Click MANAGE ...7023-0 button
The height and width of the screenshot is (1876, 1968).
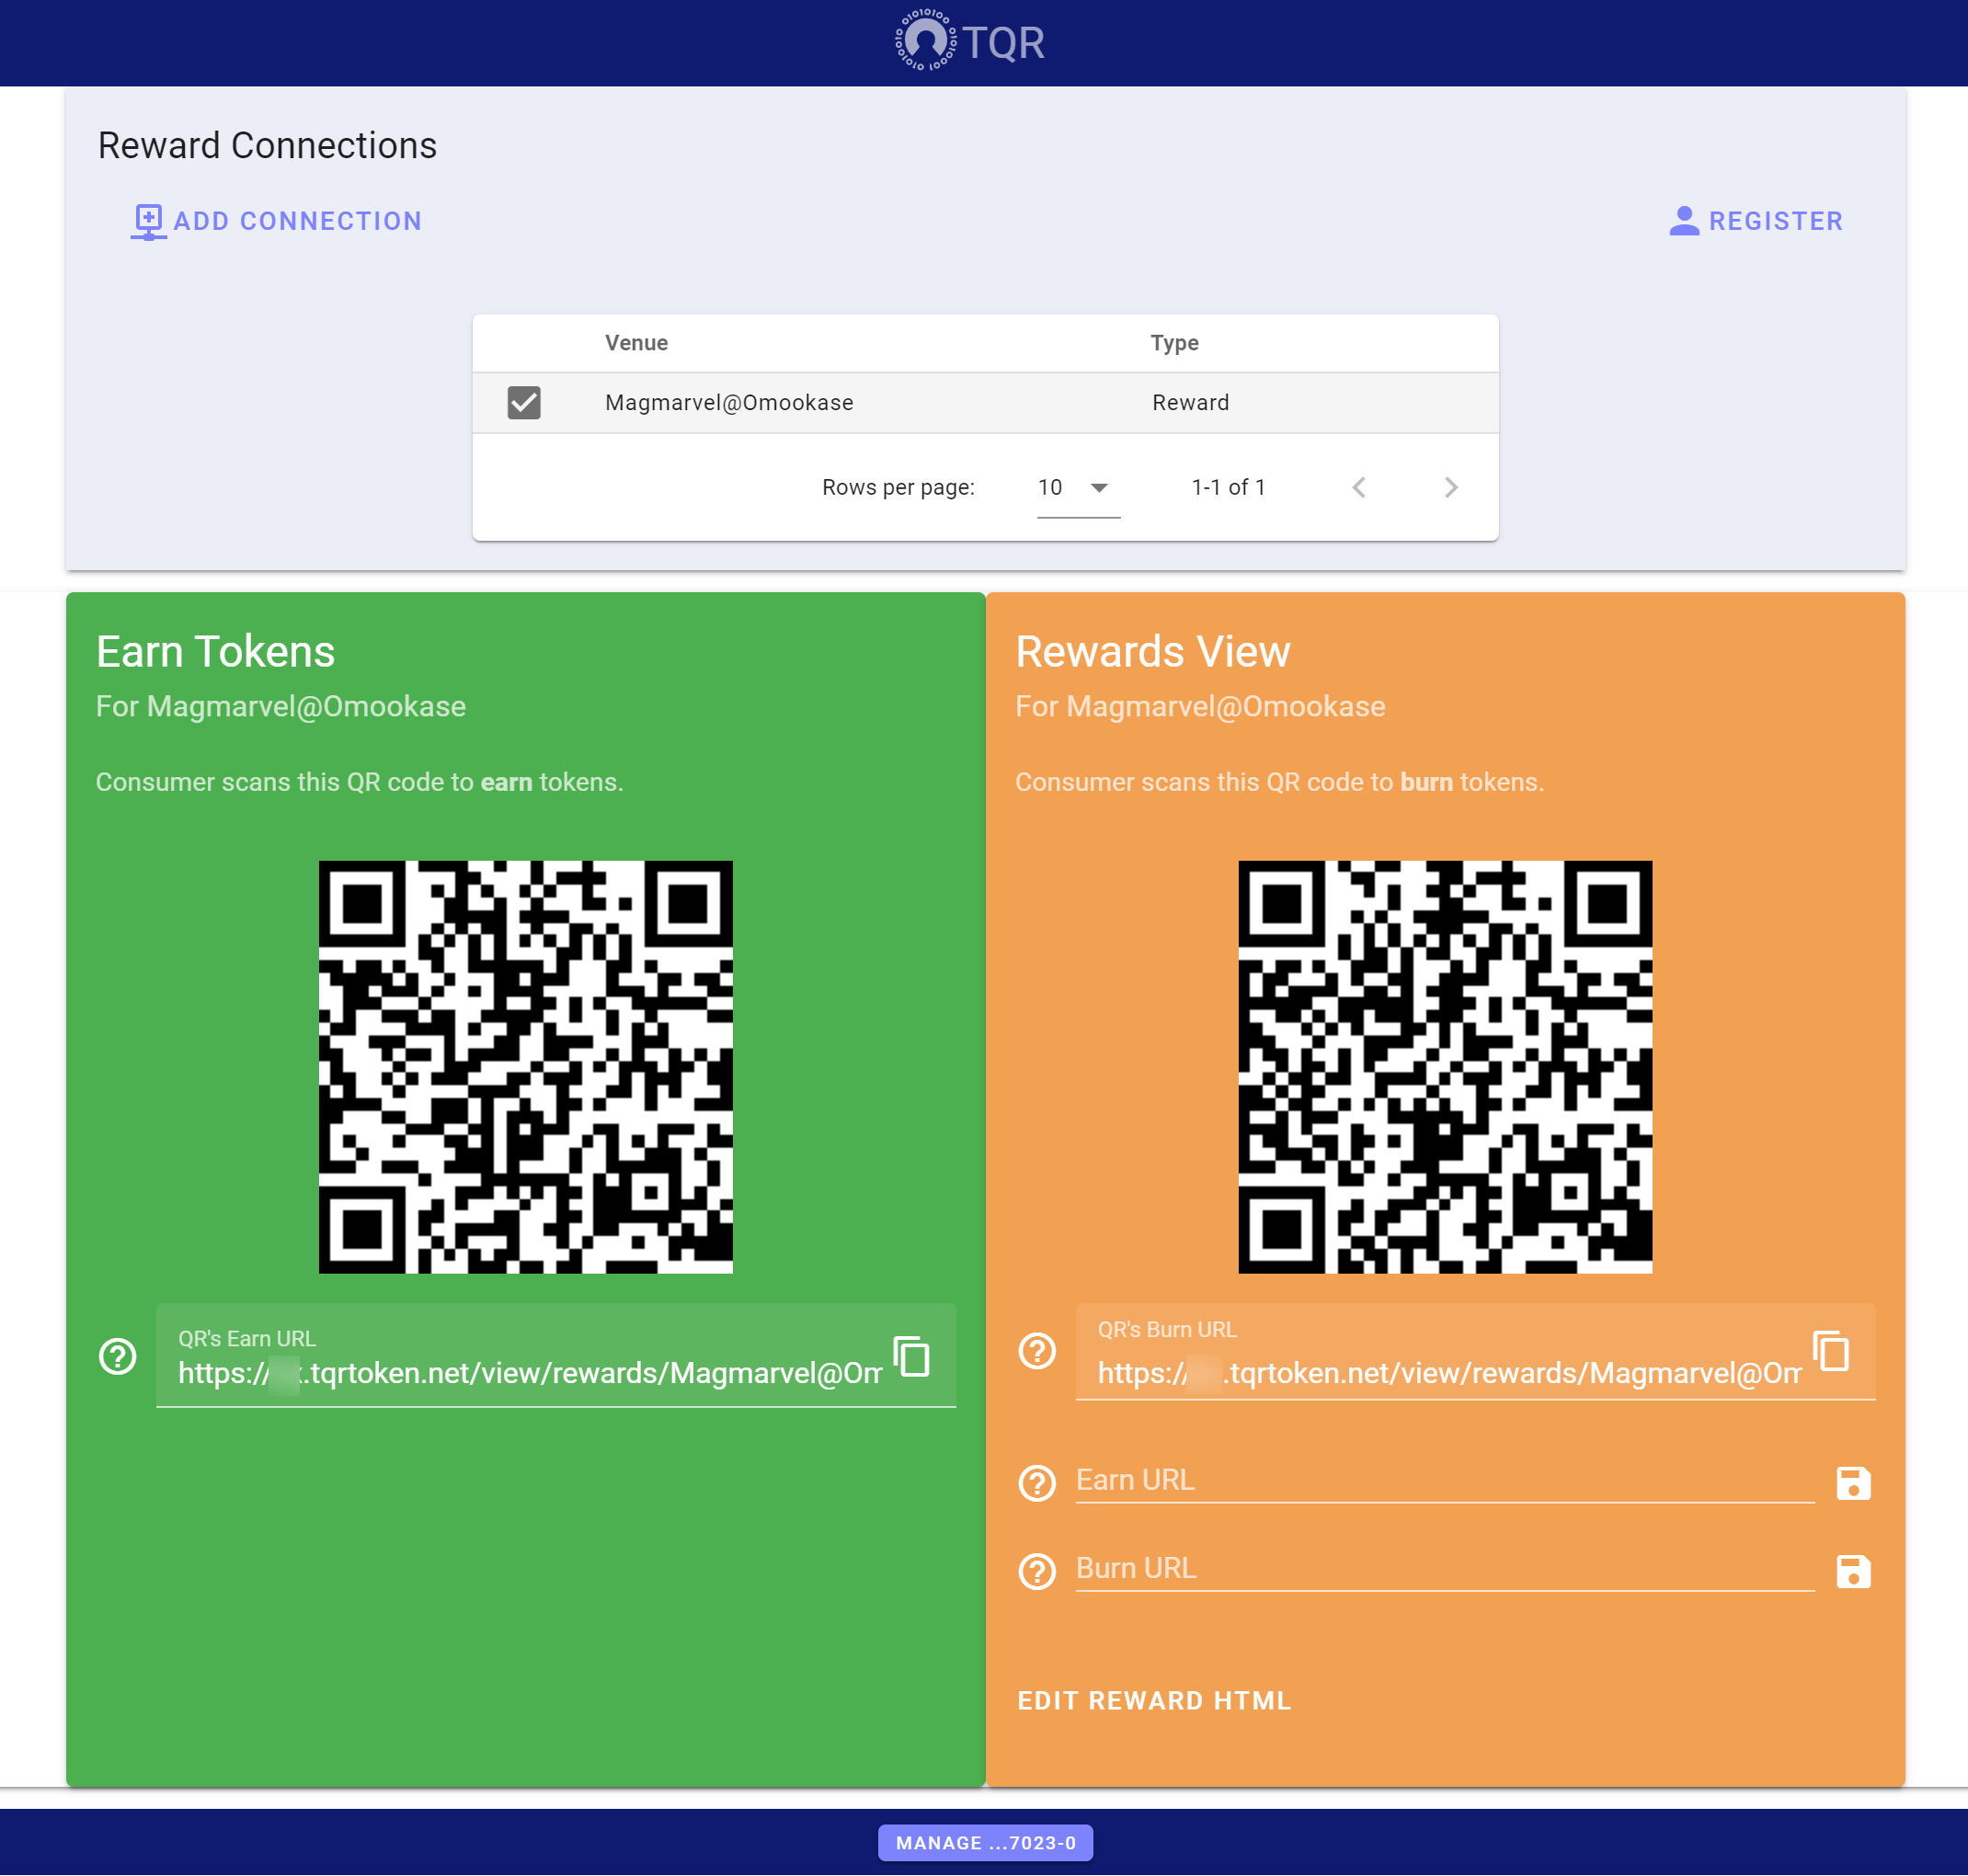(985, 1842)
